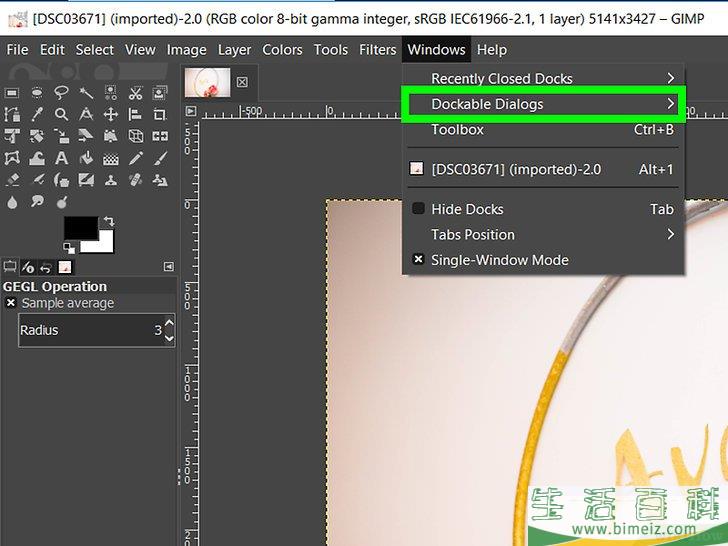Select the Free Select lasso tool
The width and height of the screenshot is (728, 546).
pyautogui.click(x=61, y=92)
